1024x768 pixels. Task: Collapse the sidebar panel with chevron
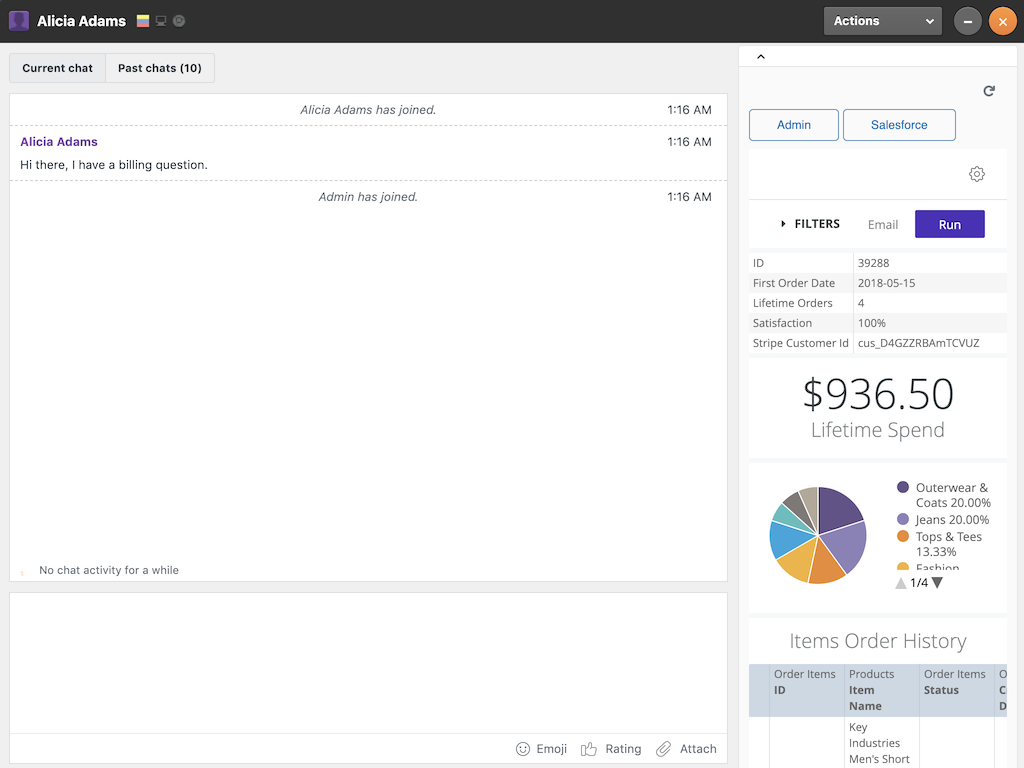[x=761, y=57]
